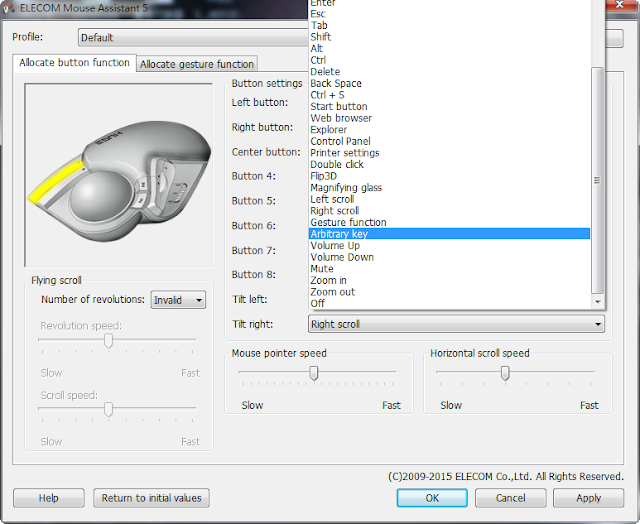Screen dimensions: 640x524
Task: Select Start button list entry
Action: click(x=449, y=107)
